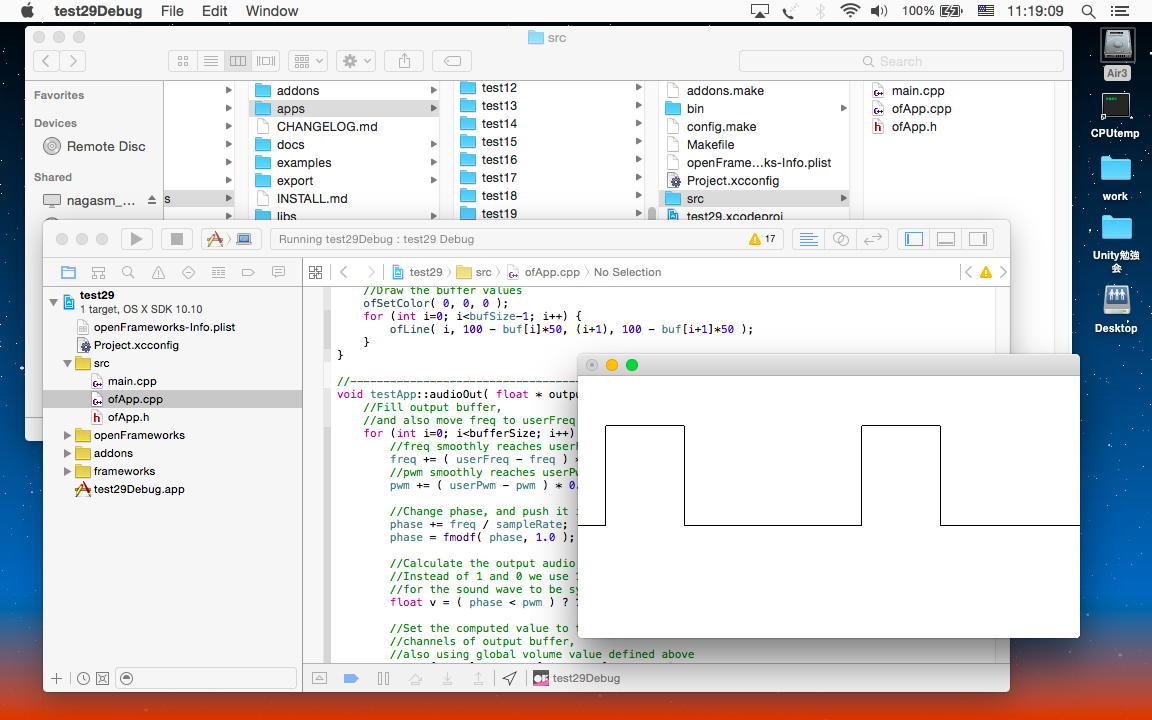The width and height of the screenshot is (1152, 720).
Task: Show the Breakpoint navigator
Action: (248, 272)
